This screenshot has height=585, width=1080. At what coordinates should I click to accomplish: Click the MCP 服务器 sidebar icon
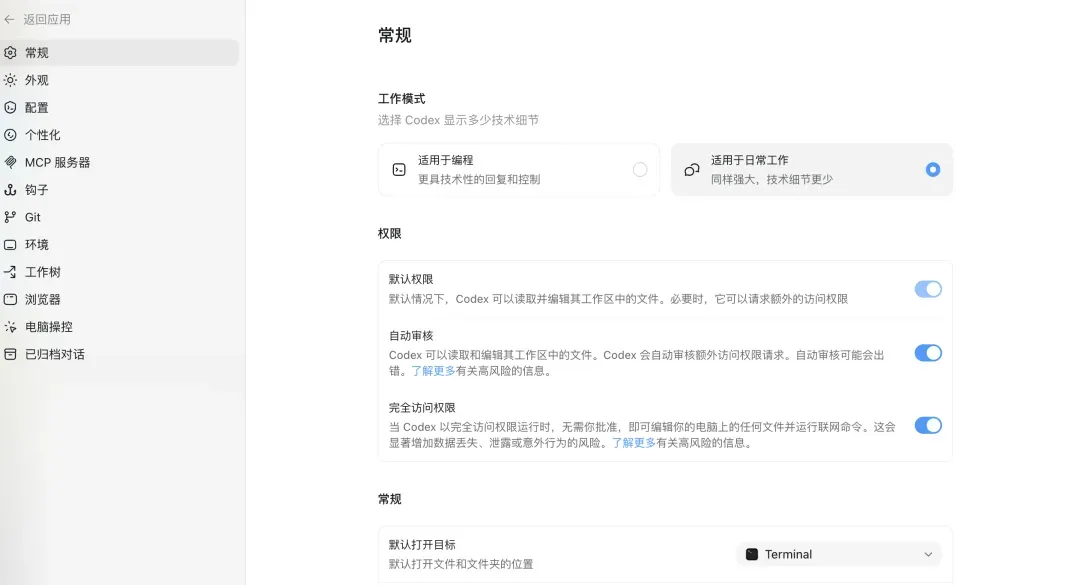(10, 163)
